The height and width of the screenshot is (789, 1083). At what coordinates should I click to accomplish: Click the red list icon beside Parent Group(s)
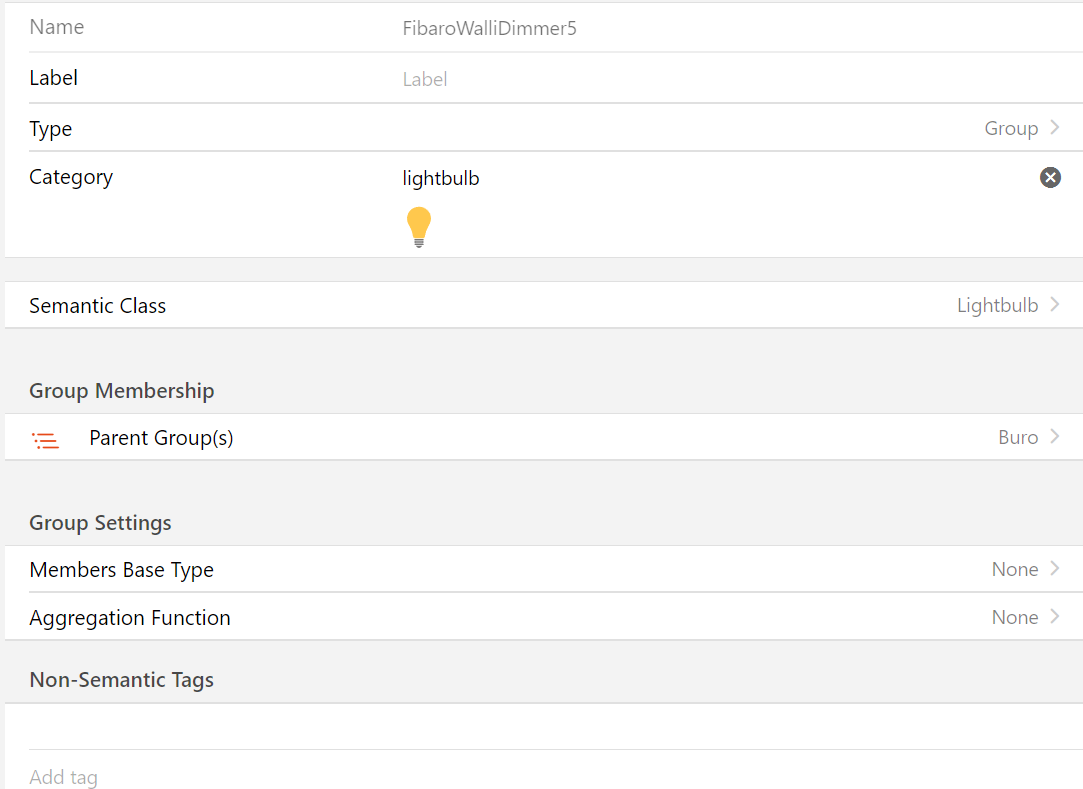click(x=45, y=439)
